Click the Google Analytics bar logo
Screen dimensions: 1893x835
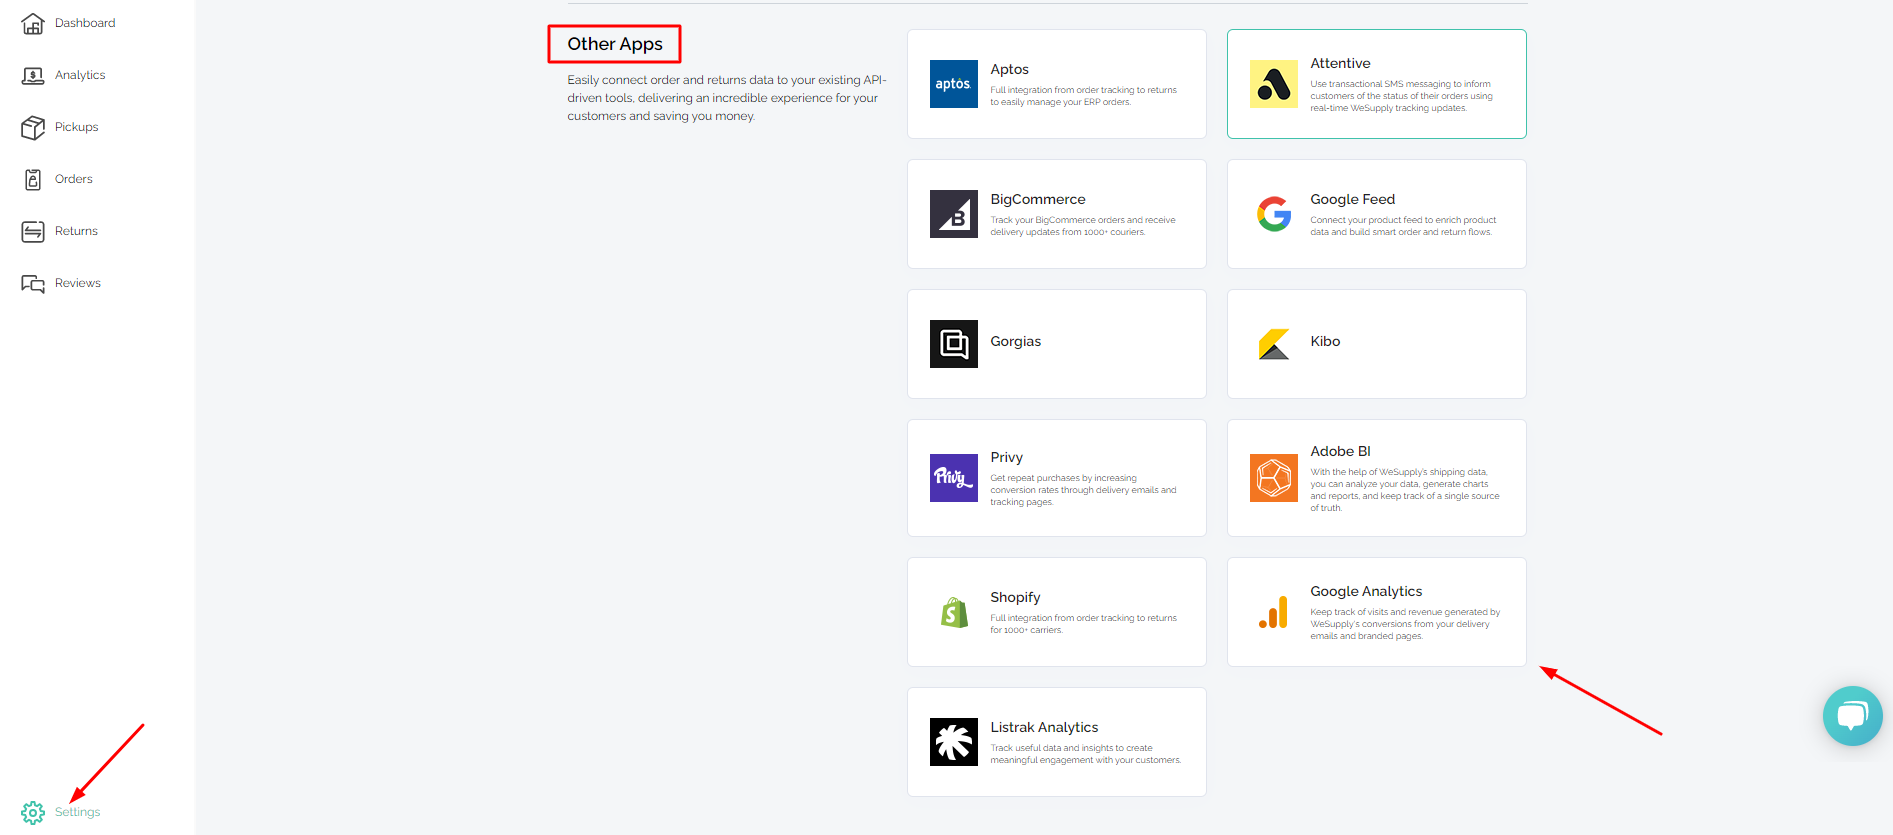click(1274, 612)
